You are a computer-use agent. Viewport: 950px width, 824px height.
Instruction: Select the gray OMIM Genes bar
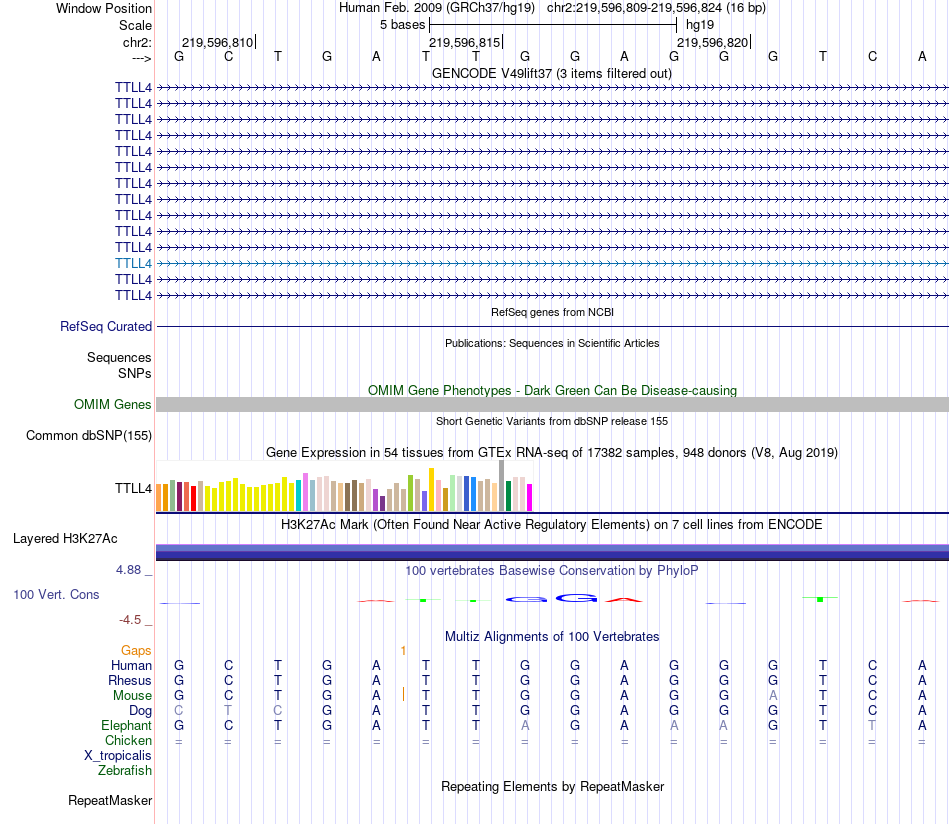pos(553,405)
